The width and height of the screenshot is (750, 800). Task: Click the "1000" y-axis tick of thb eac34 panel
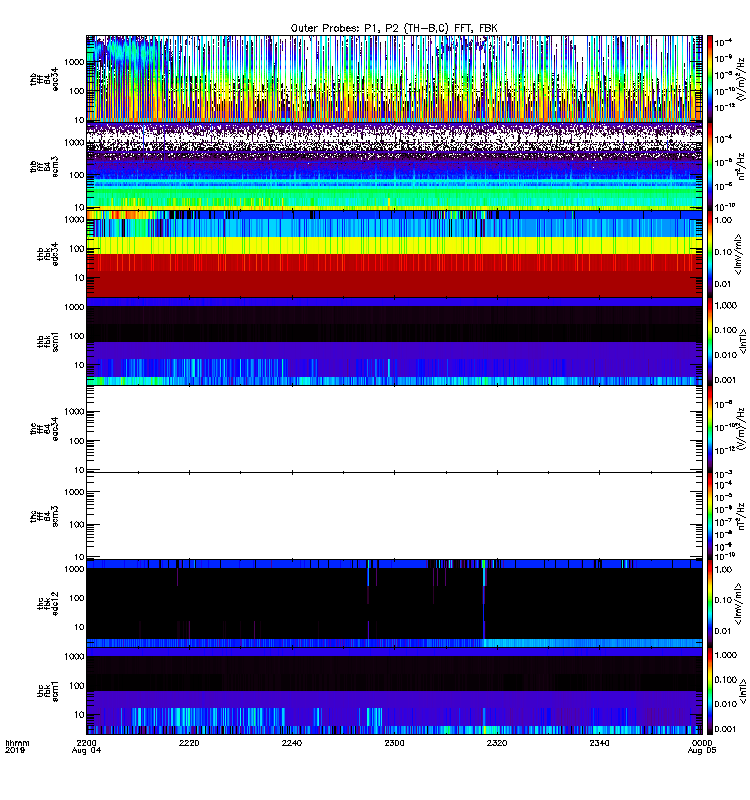click(74, 62)
